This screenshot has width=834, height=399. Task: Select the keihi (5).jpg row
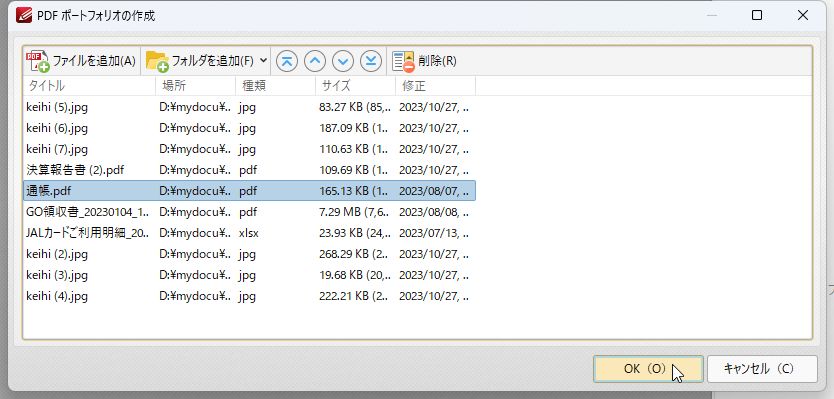[249, 107]
